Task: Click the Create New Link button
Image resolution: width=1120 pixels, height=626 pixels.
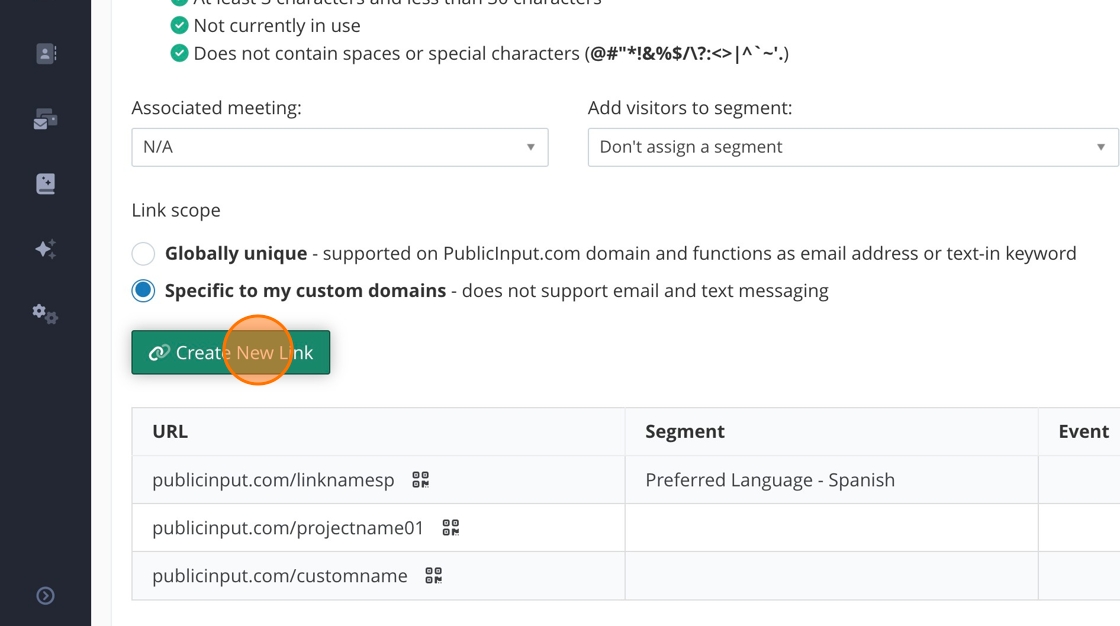Action: 230,353
